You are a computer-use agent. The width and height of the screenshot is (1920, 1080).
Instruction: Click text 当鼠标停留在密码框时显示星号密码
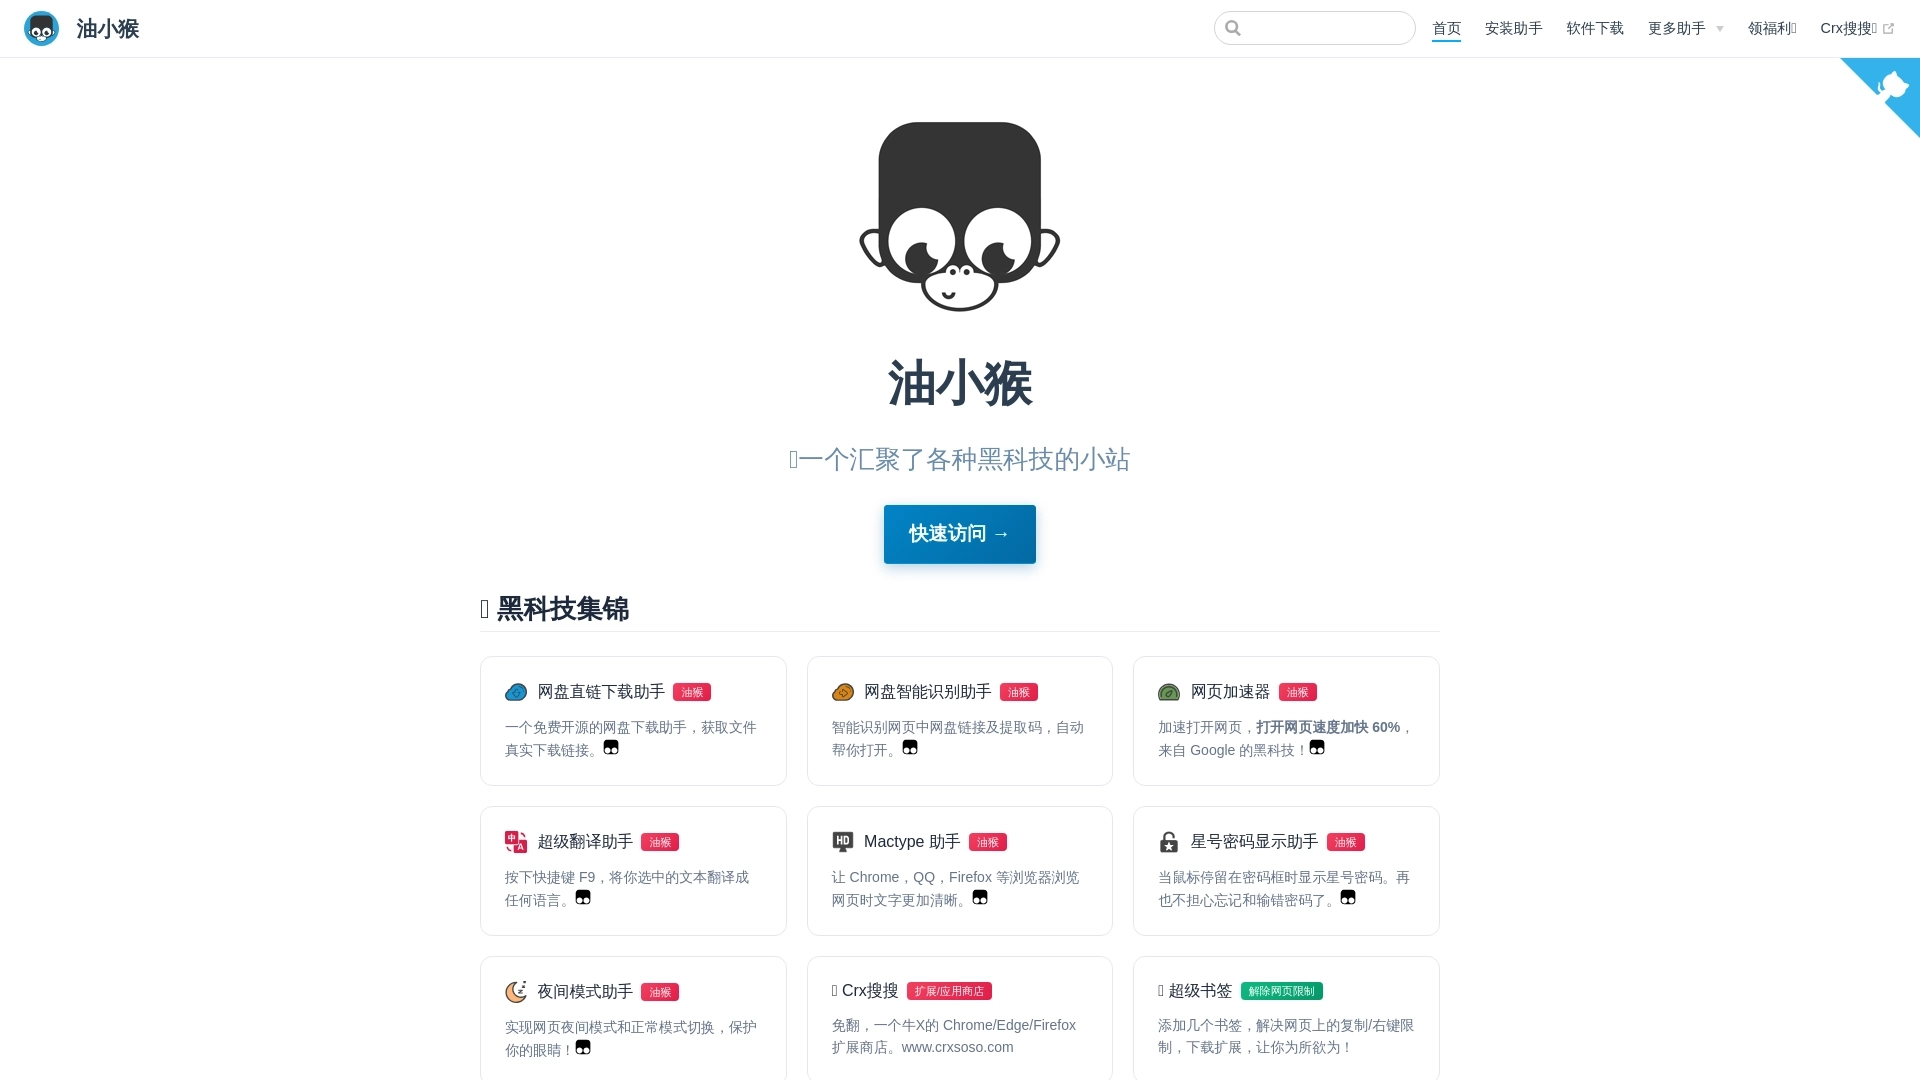coord(1270,877)
